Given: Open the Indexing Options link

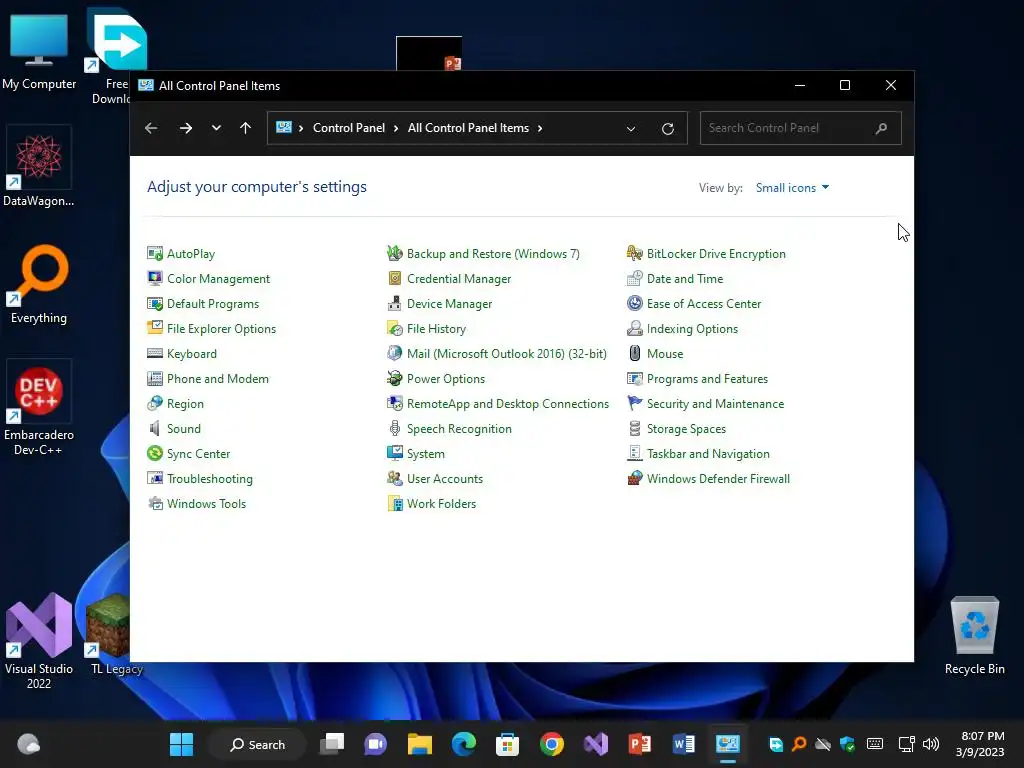Looking at the screenshot, I should click(x=692, y=328).
